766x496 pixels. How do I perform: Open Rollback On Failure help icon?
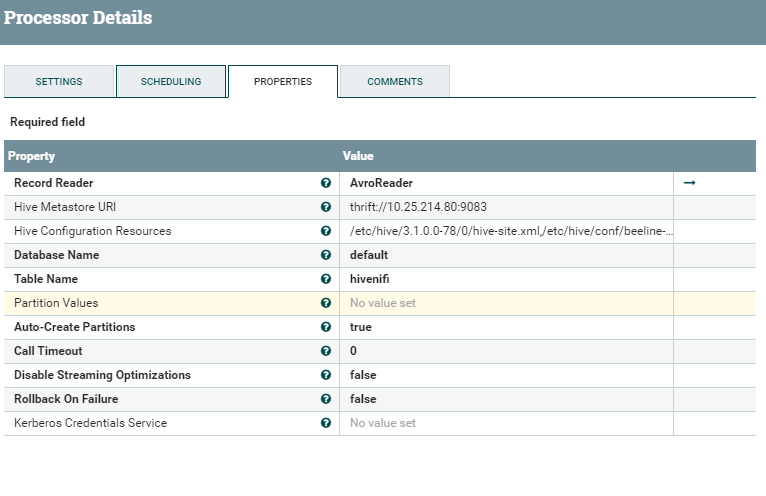(x=326, y=399)
